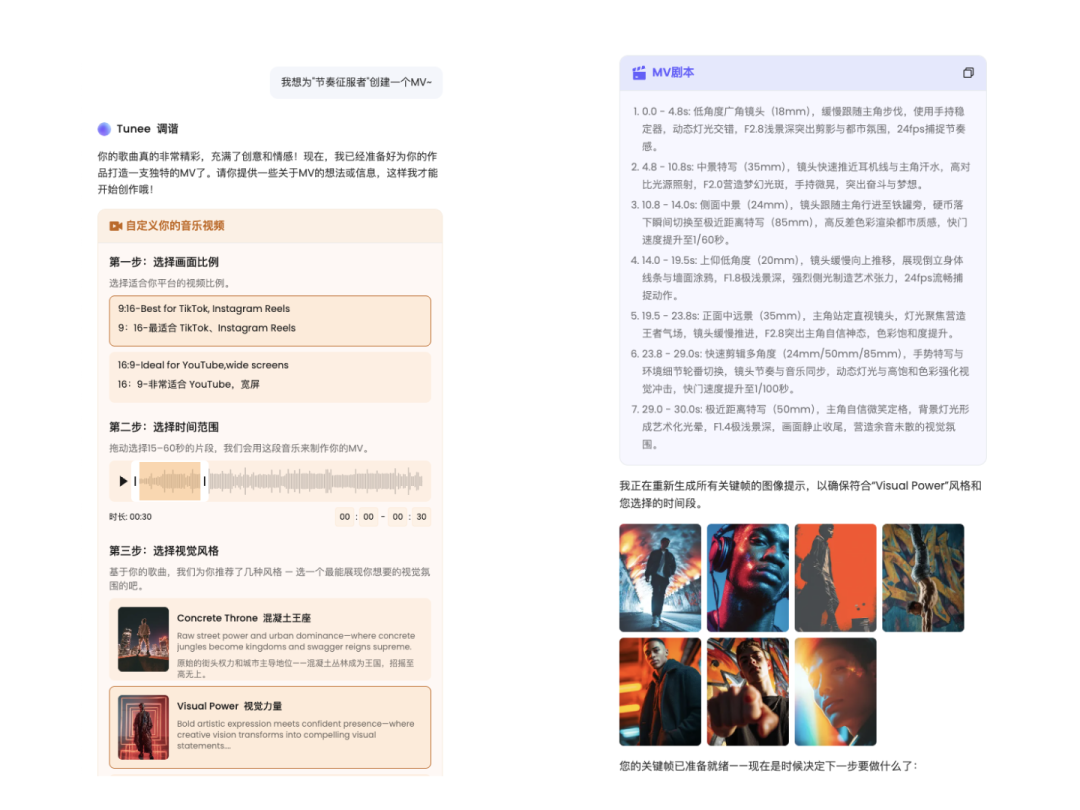This screenshot has height=810, width=1080.
Task: Open the graffiti handstand keyframe thumbnail
Action: coord(923,578)
